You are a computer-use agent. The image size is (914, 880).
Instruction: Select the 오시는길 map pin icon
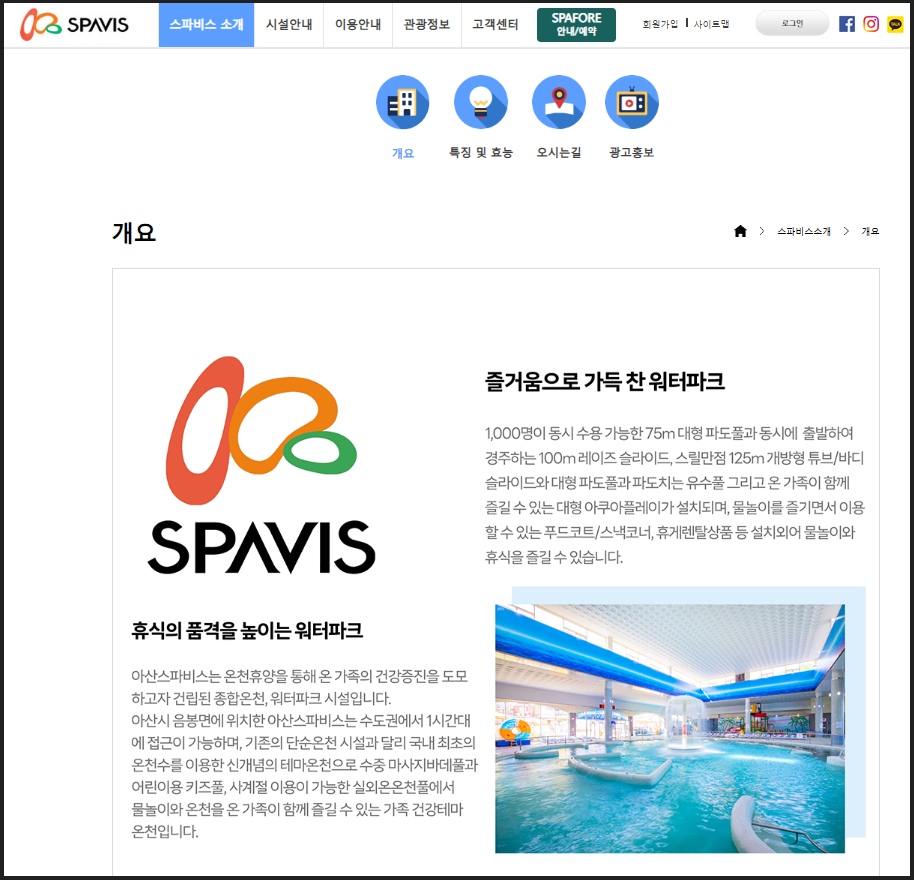(558, 102)
